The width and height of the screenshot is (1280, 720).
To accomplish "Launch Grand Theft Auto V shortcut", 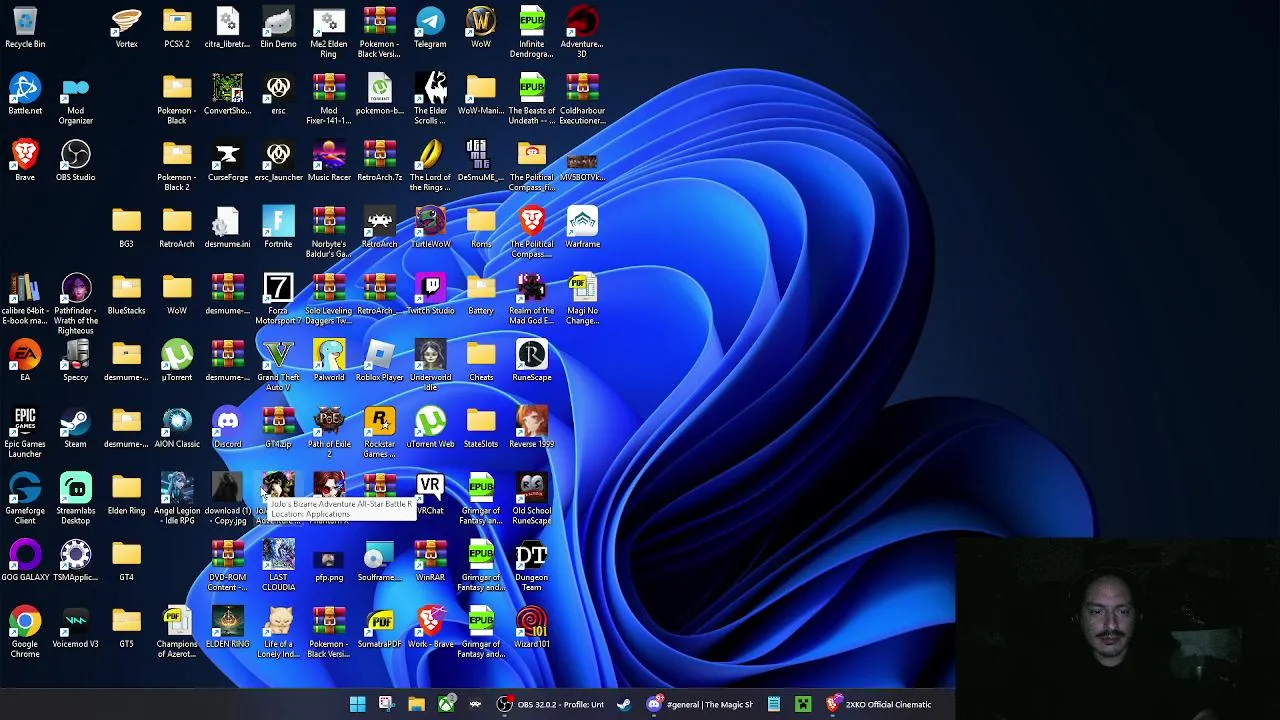I will 278,366.
